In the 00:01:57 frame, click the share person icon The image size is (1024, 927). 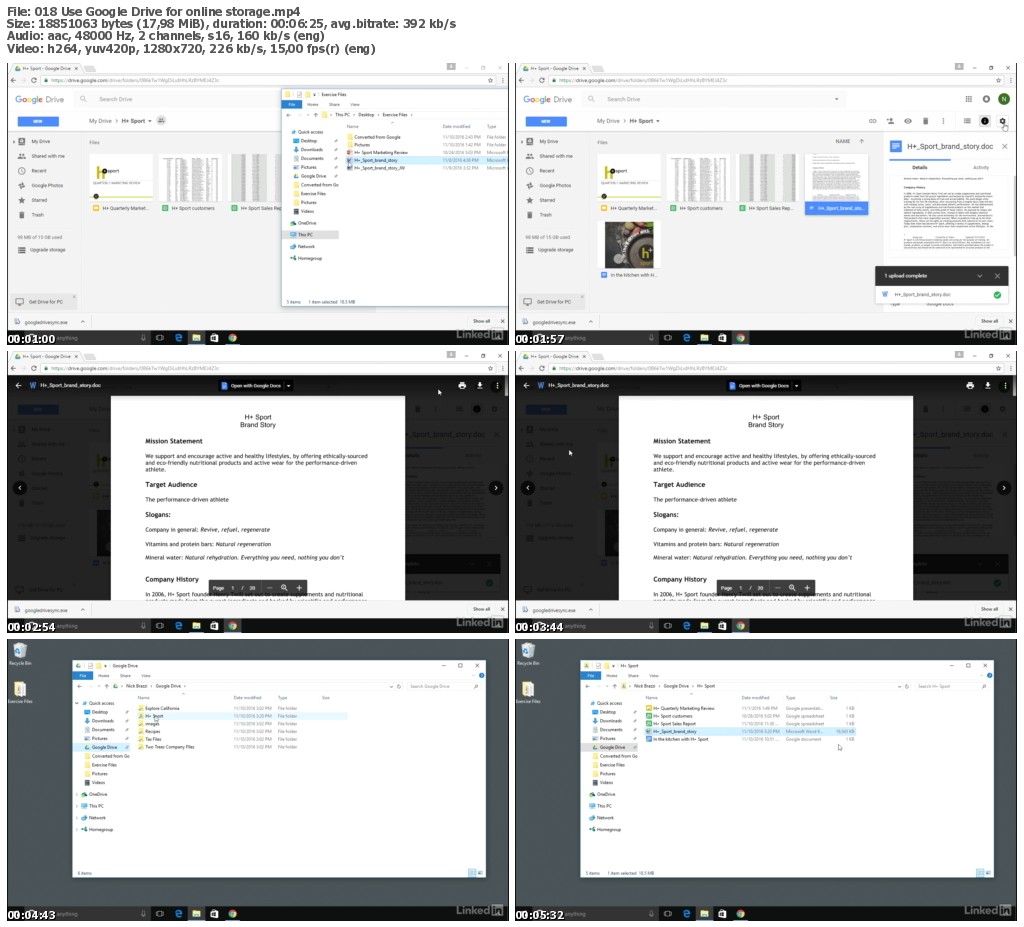pos(889,121)
